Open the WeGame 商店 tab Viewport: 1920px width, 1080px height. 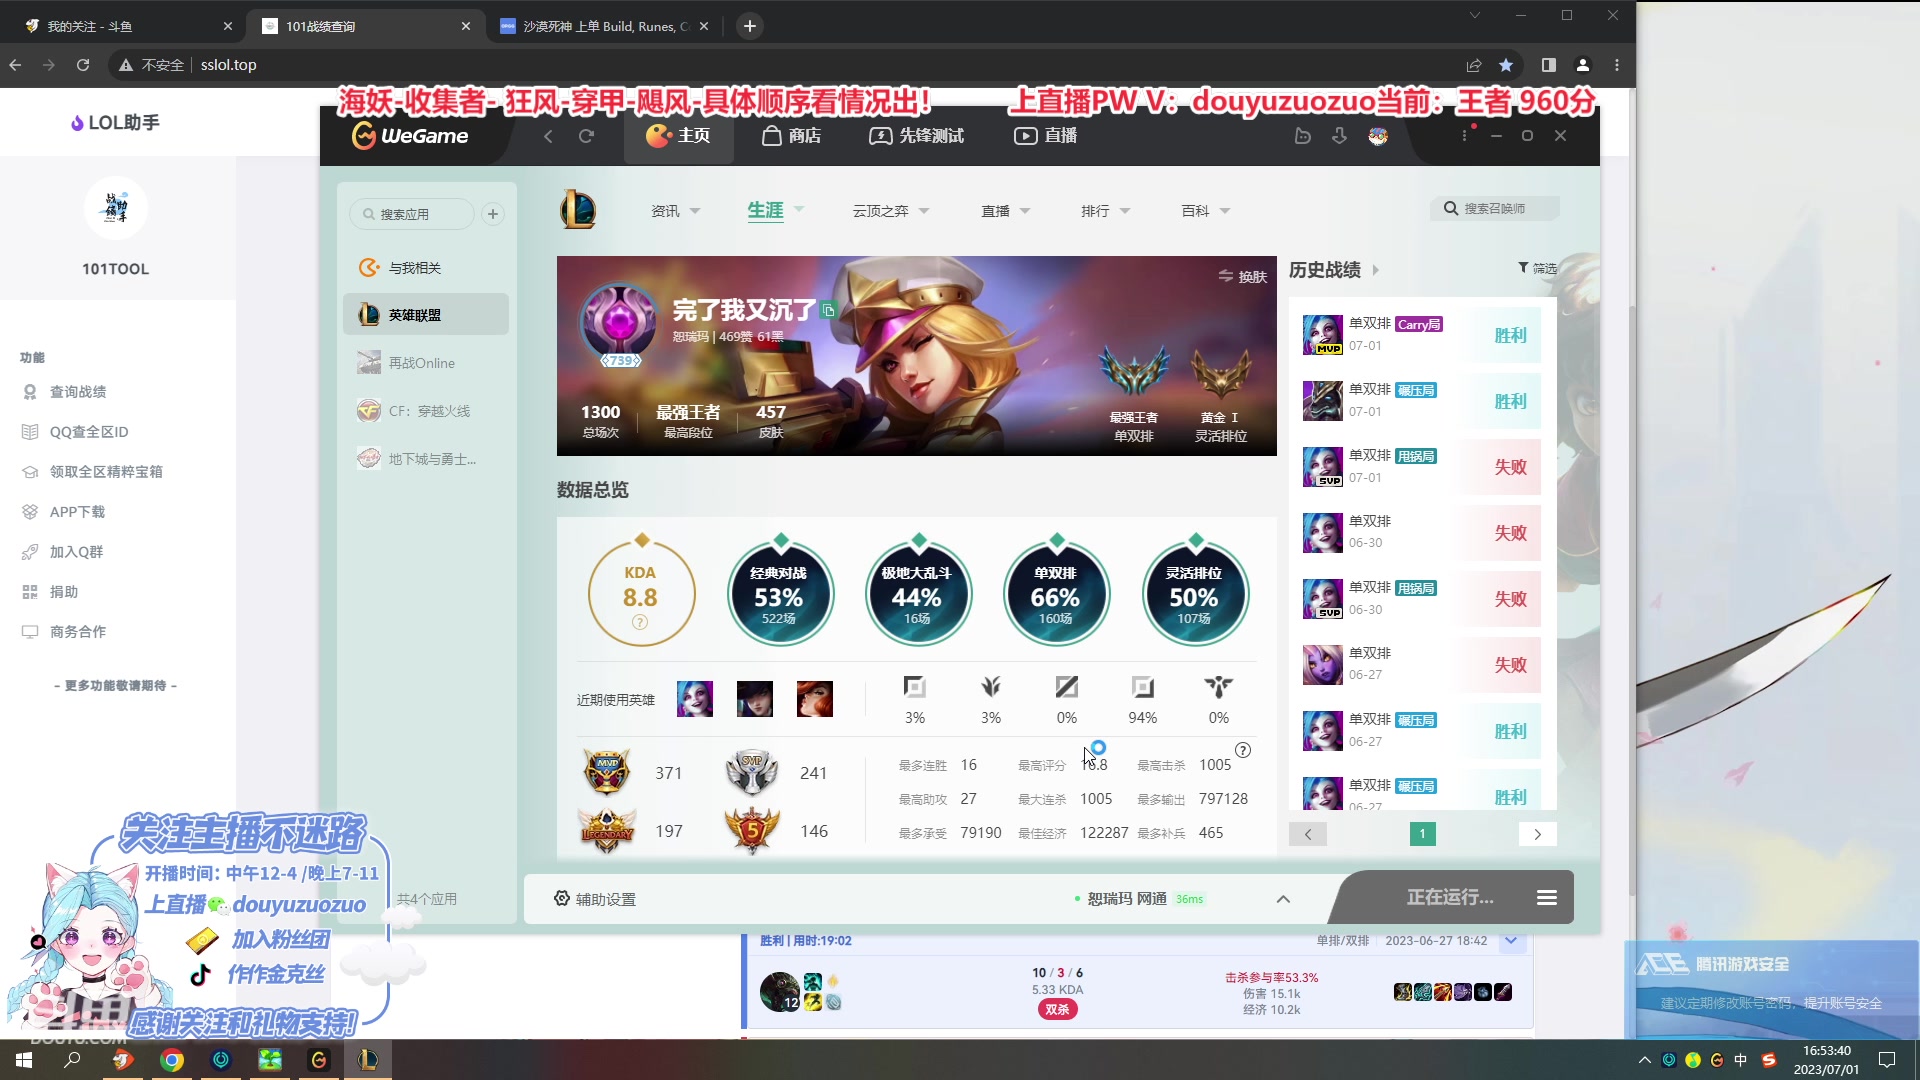pyautogui.click(x=791, y=136)
